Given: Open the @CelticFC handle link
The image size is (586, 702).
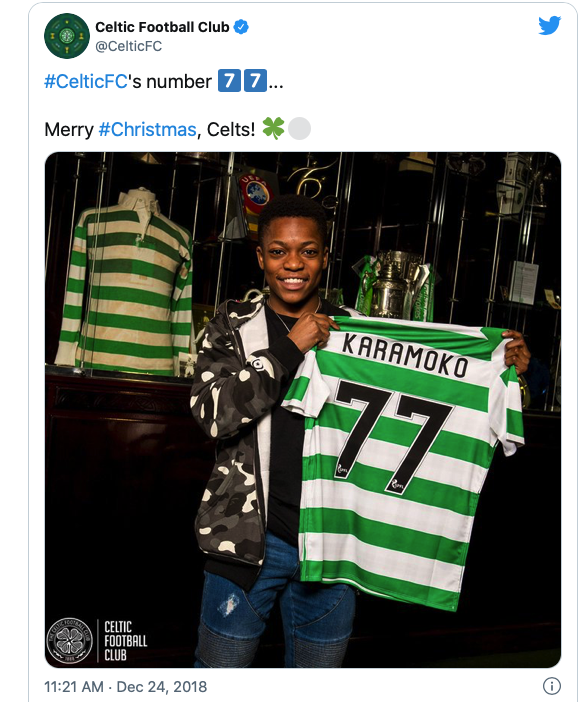Looking at the screenshot, I should point(128,46).
